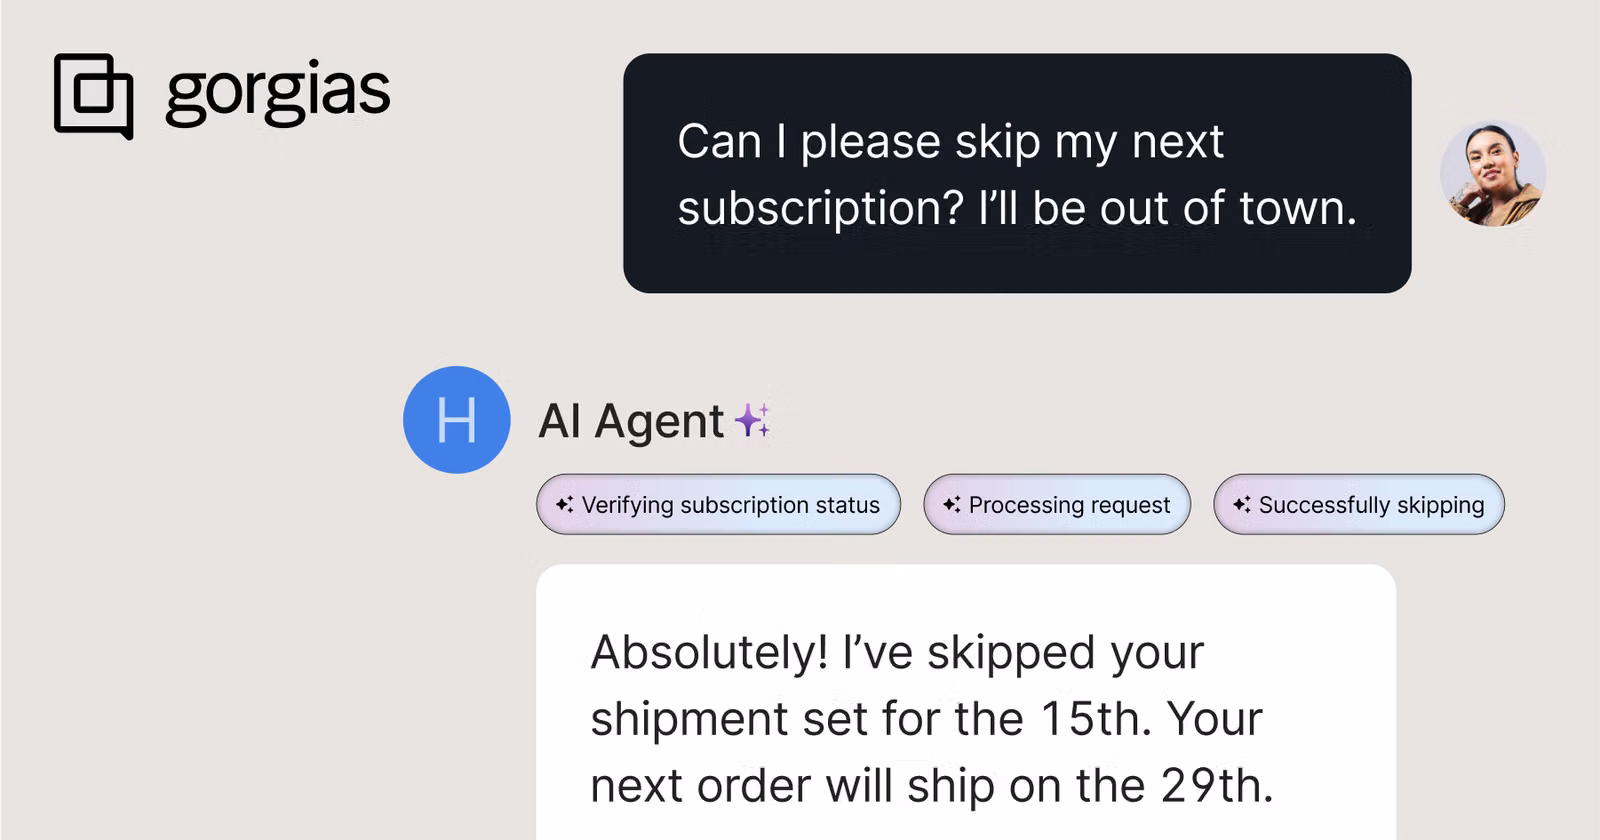Click sparkle icon in Successfully skipping chip
Image resolution: width=1600 pixels, height=840 pixels.
[x=1242, y=505]
